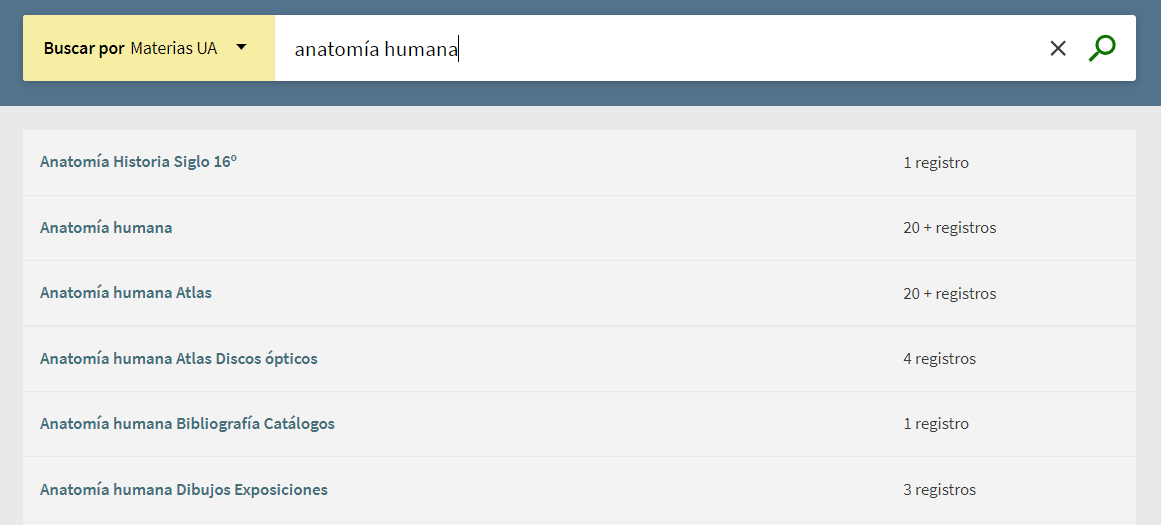This screenshot has width=1161, height=525.
Task: Clear the search text with the X icon
Action: click(x=1058, y=48)
